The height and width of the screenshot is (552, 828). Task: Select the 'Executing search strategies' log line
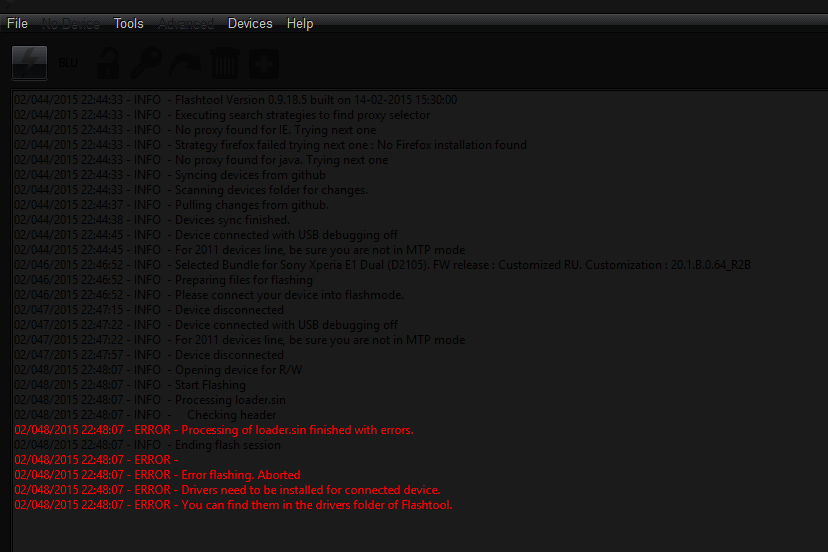pyautogui.click(x=222, y=115)
